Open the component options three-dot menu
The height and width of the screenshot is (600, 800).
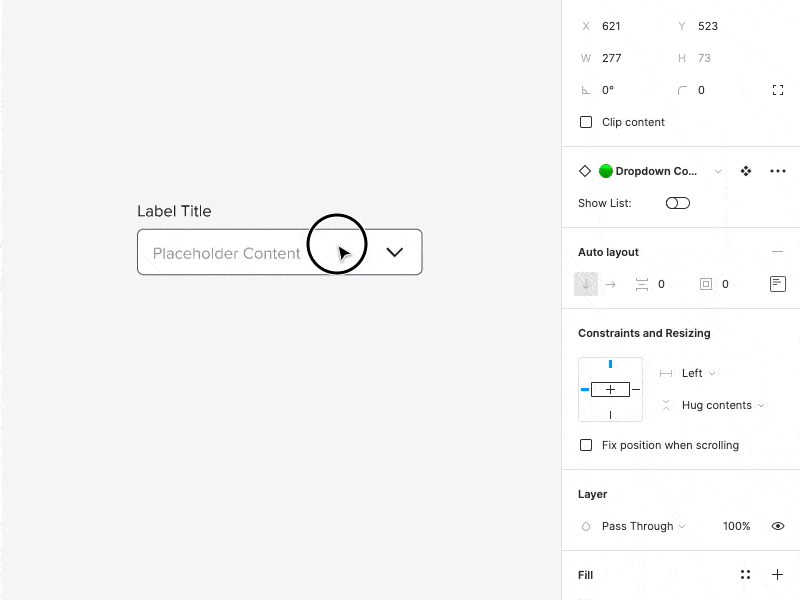click(x=778, y=171)
